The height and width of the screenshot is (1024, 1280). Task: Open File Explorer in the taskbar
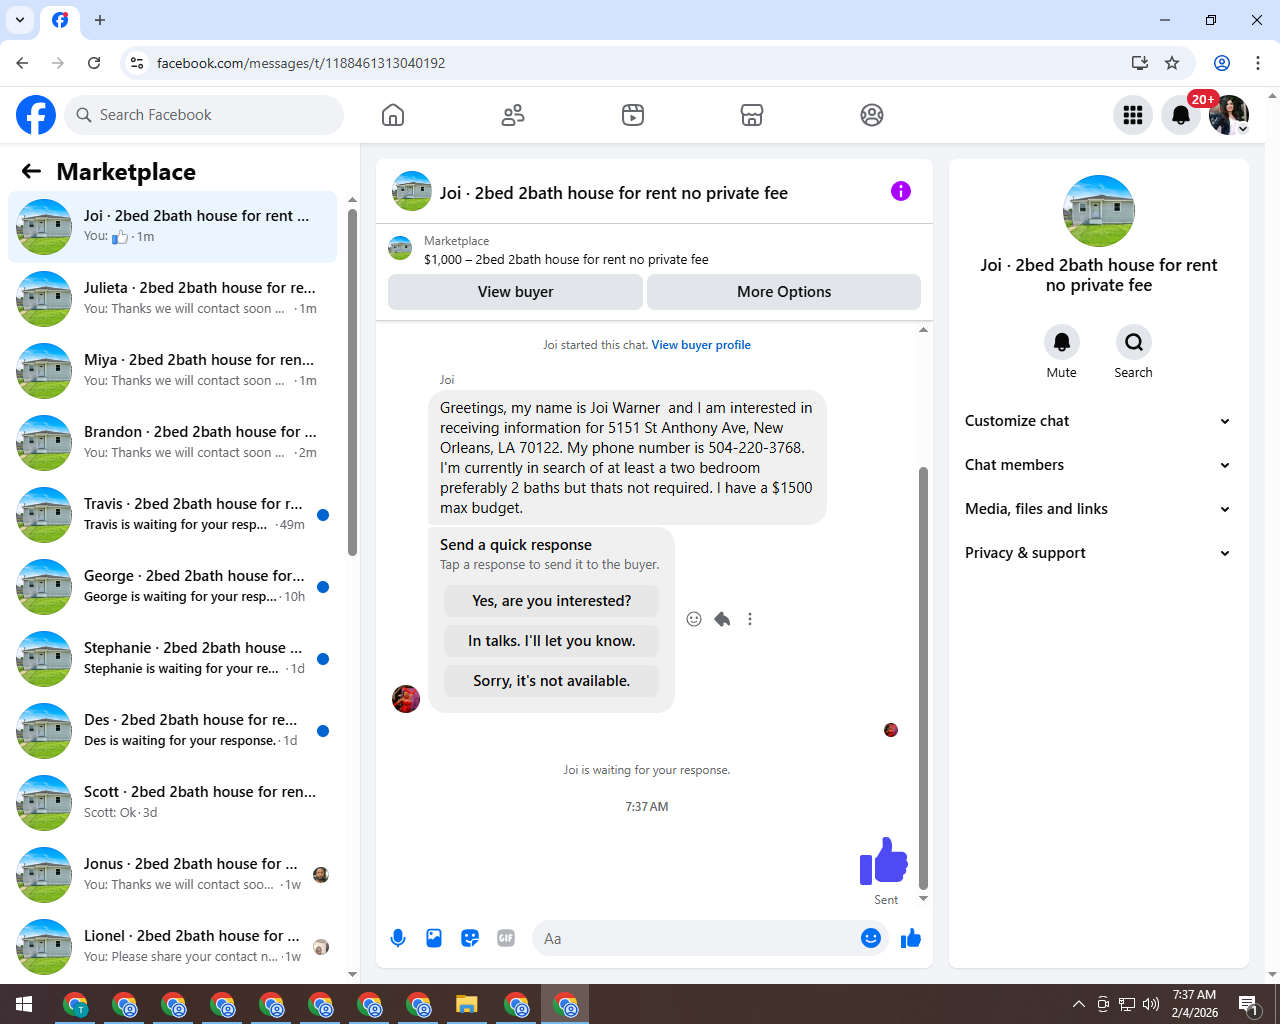(467, 1004)
